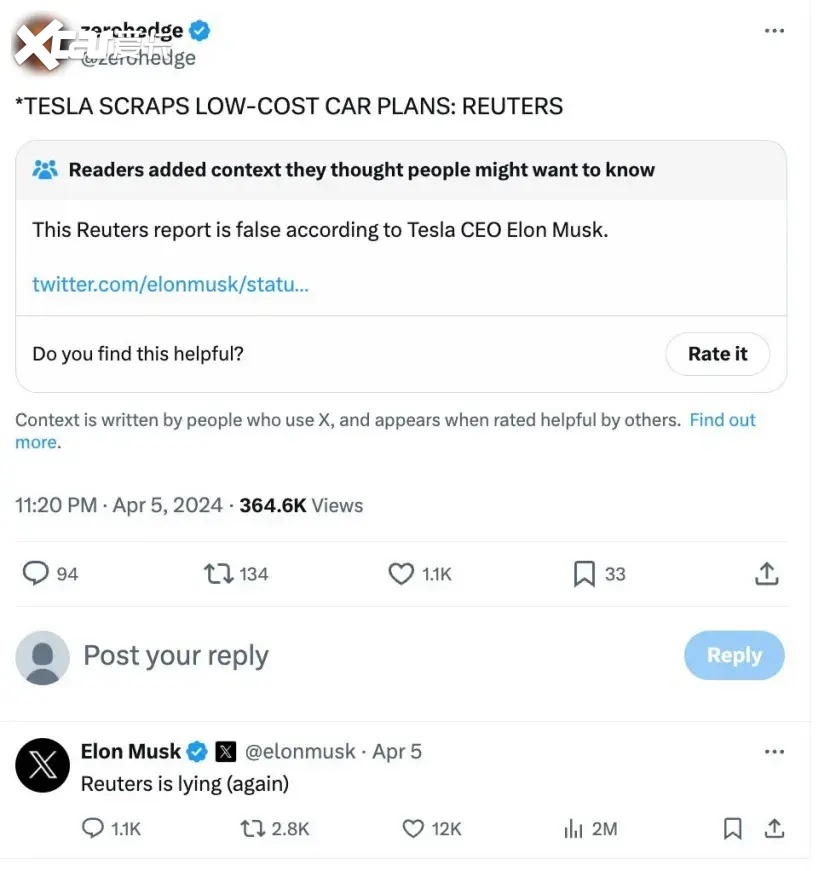Viewport: 830px width, 871px height.
Task: Click the Post your reply field
Action: coord(176,655)
